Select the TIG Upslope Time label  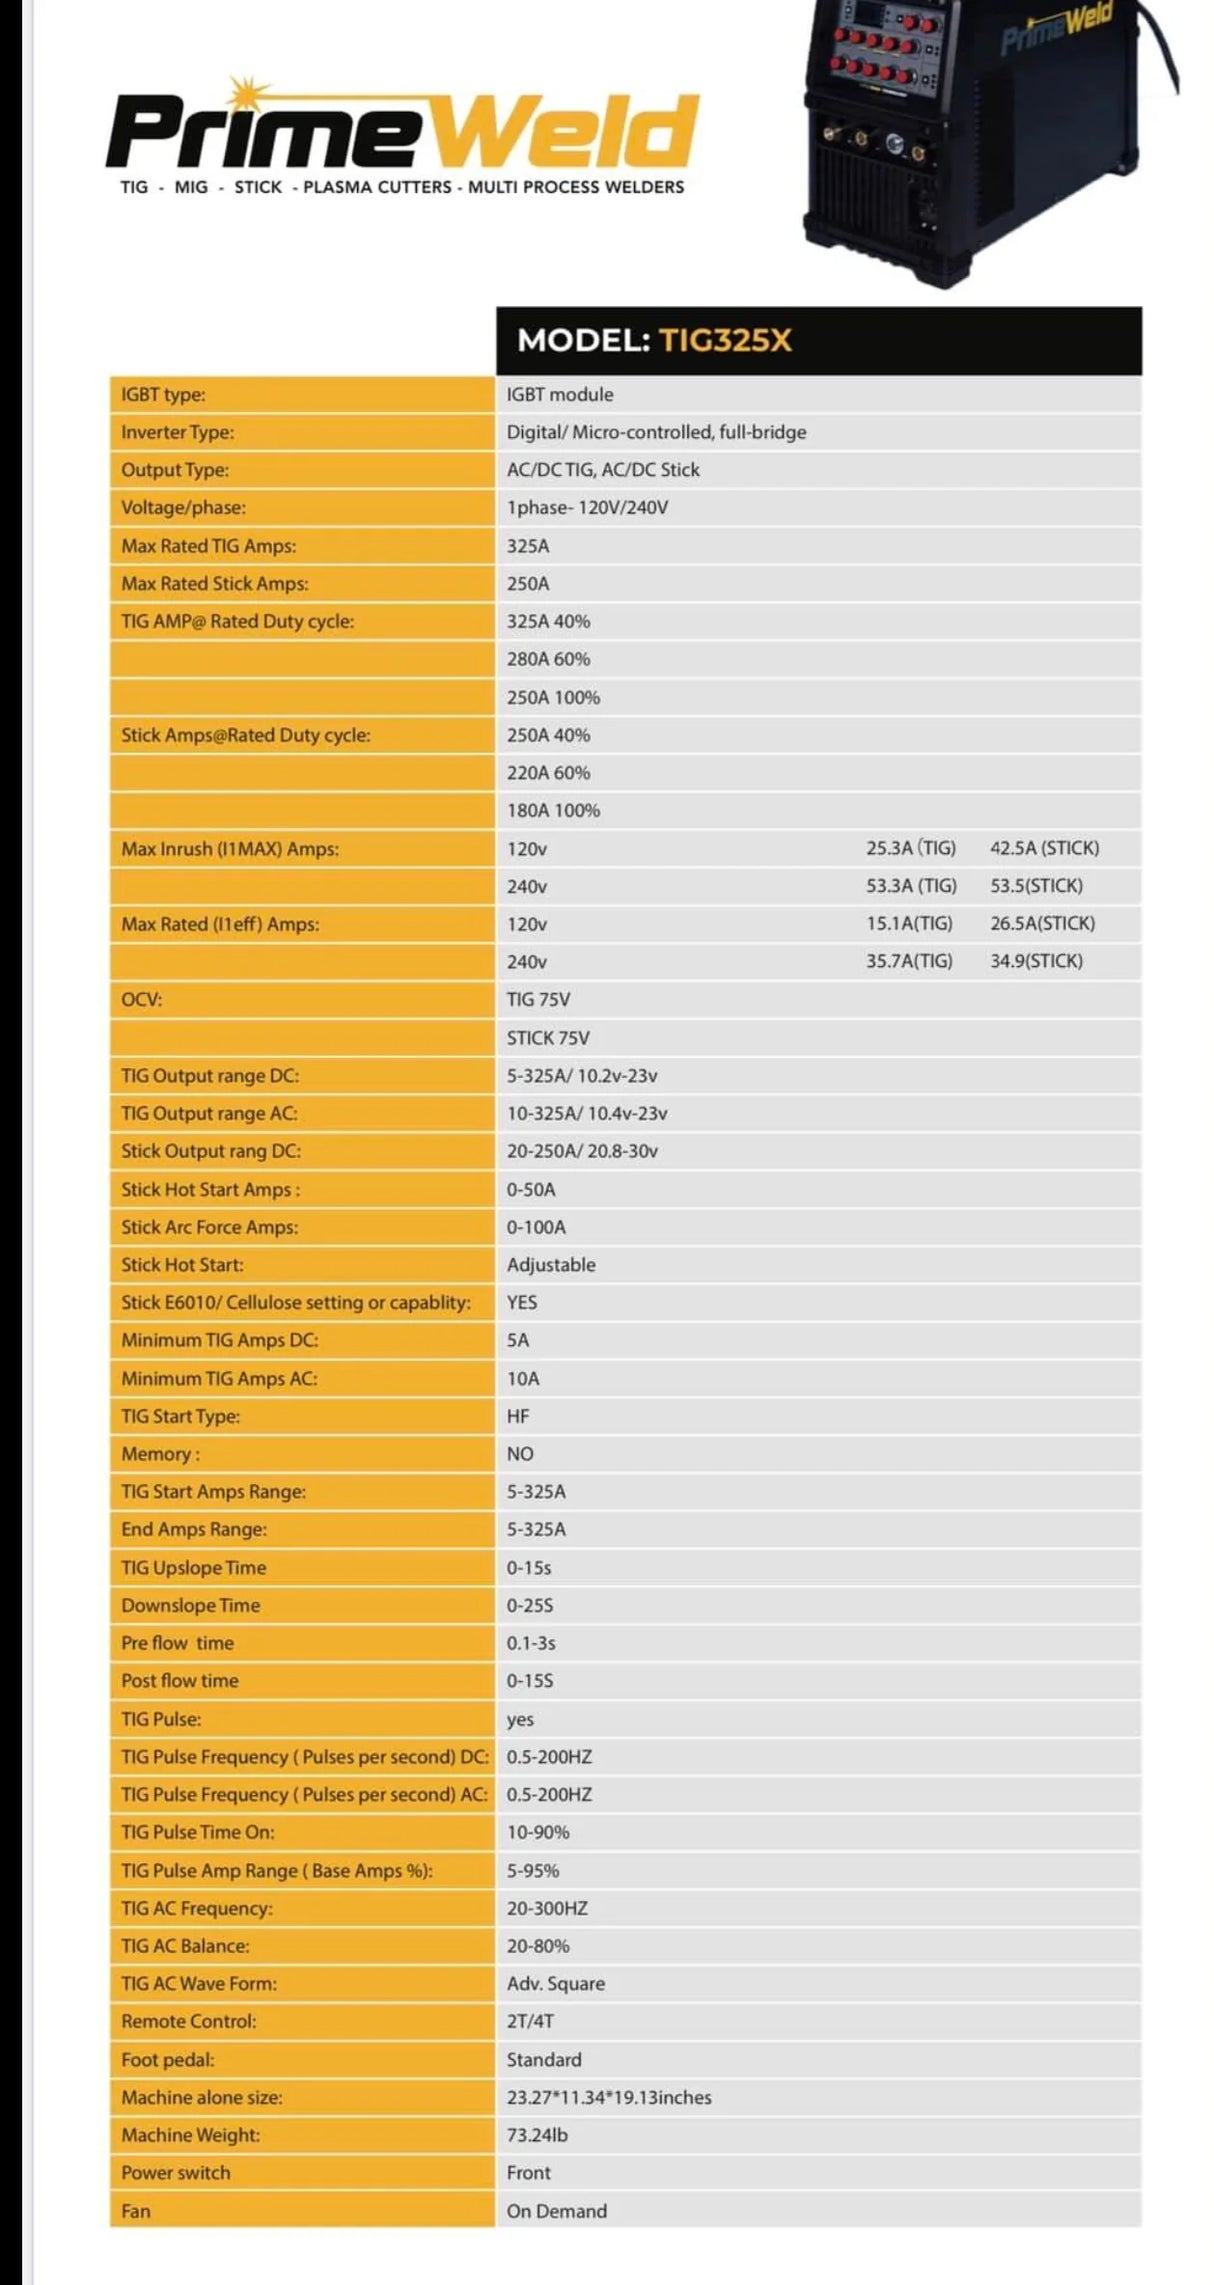tap(194, 1567)
